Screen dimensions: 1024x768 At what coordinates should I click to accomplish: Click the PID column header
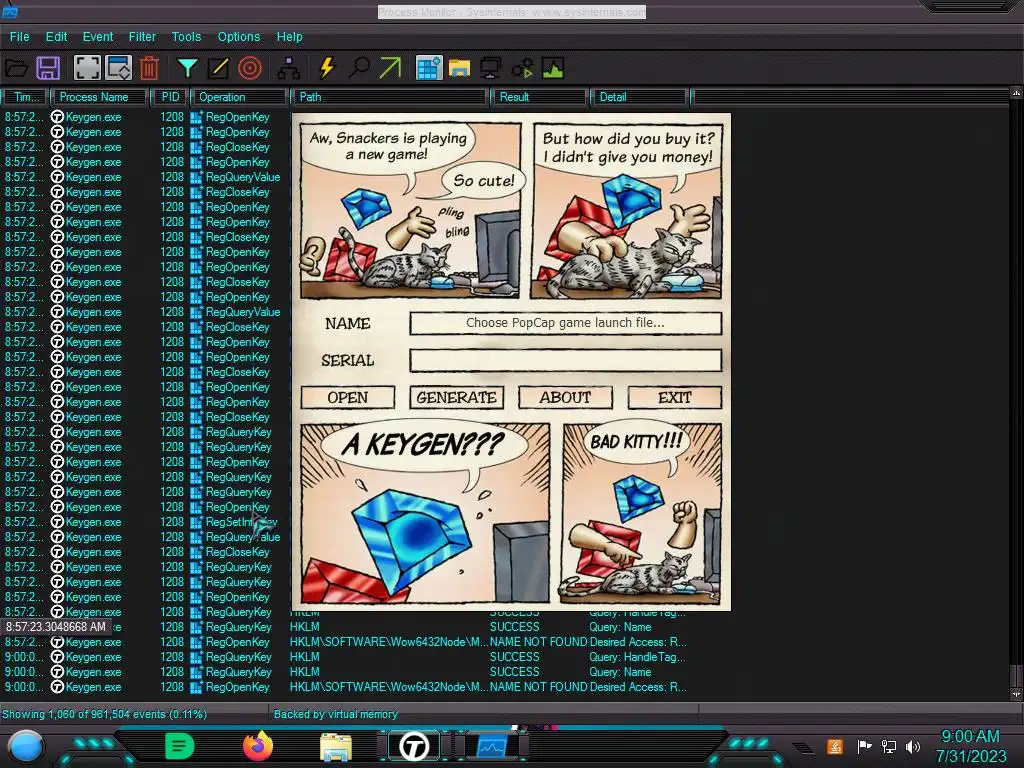[x=170, y=97]
